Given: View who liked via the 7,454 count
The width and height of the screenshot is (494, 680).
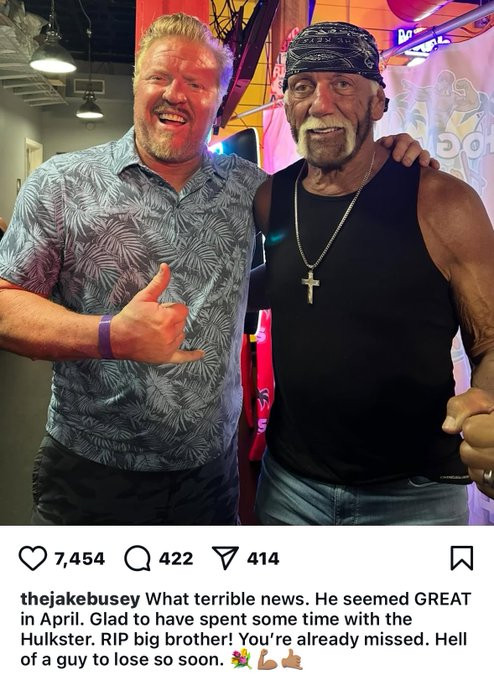Looking at the screenshot, I should [x=79, y=559].
